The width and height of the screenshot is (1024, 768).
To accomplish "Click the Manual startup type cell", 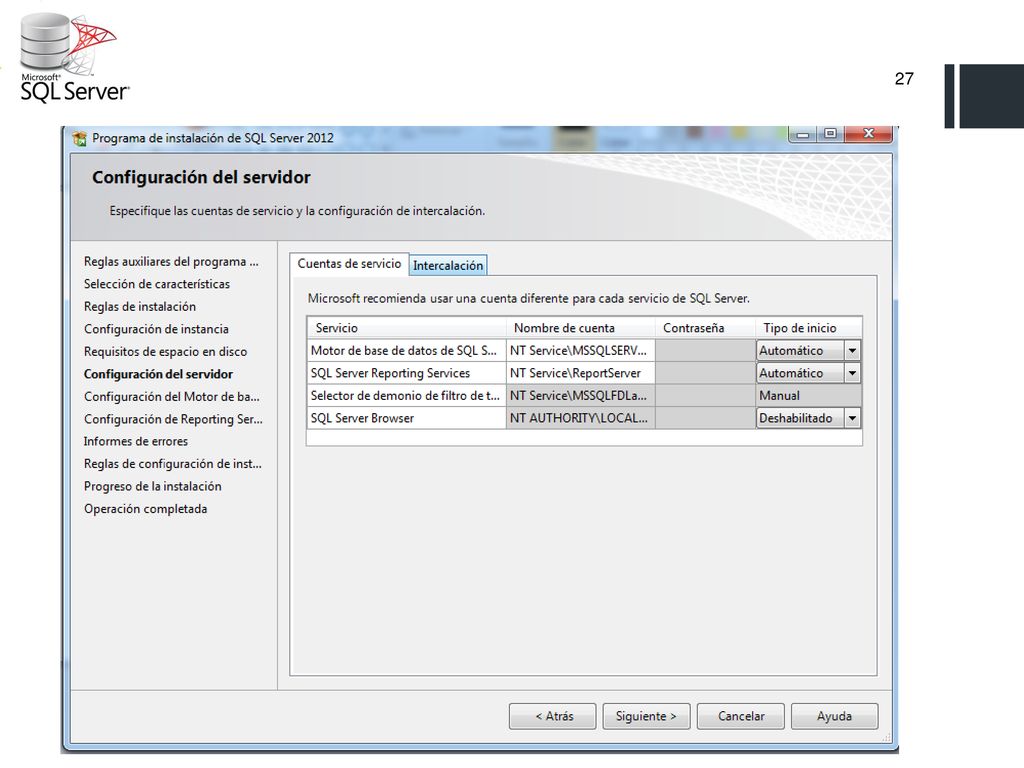I will [x=808, y=396].
